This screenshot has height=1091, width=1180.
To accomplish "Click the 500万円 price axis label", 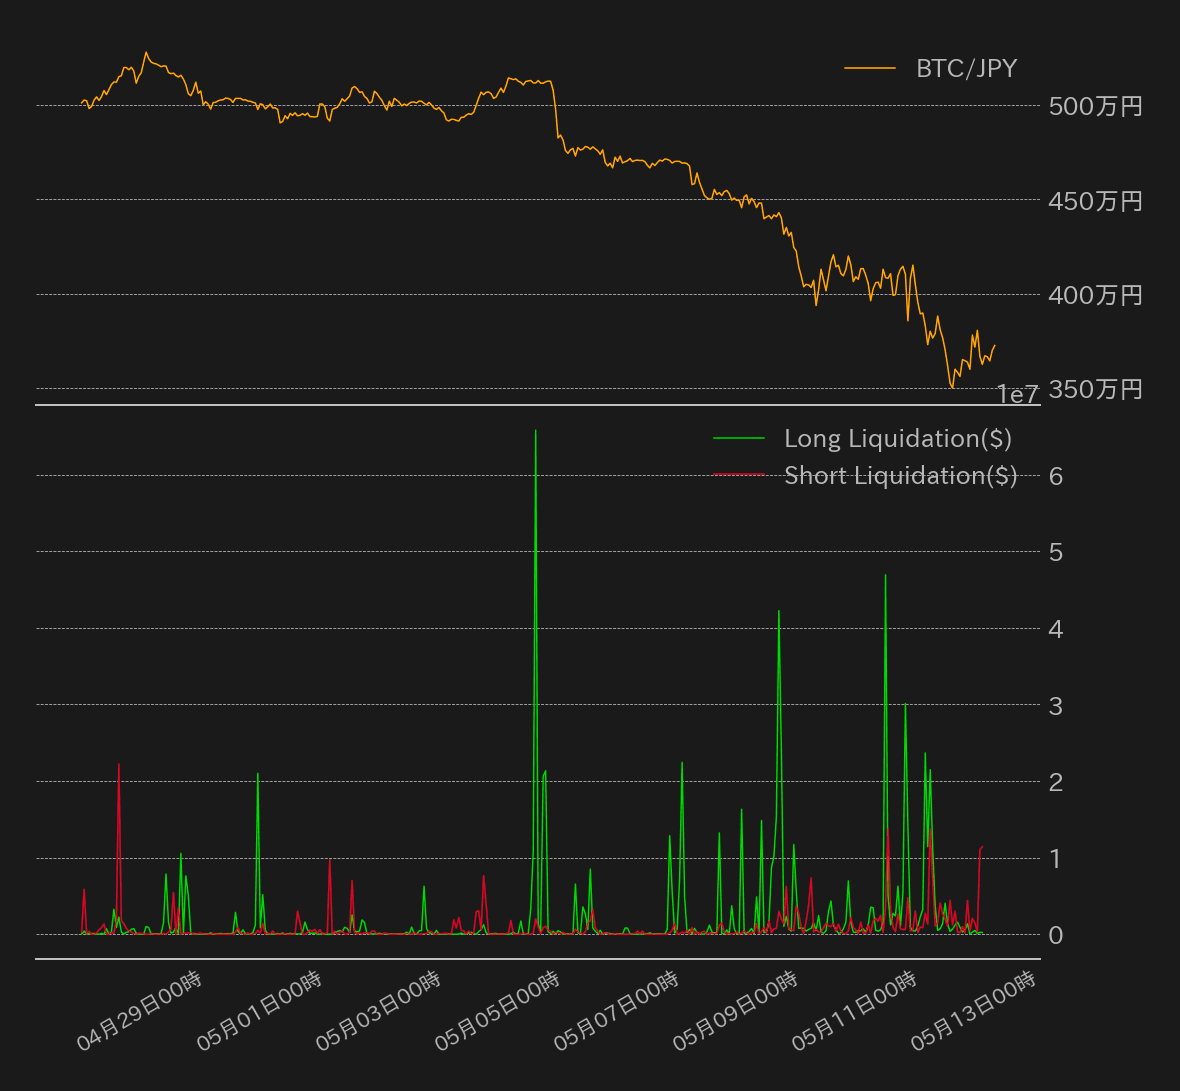I will coord(1095,106).
